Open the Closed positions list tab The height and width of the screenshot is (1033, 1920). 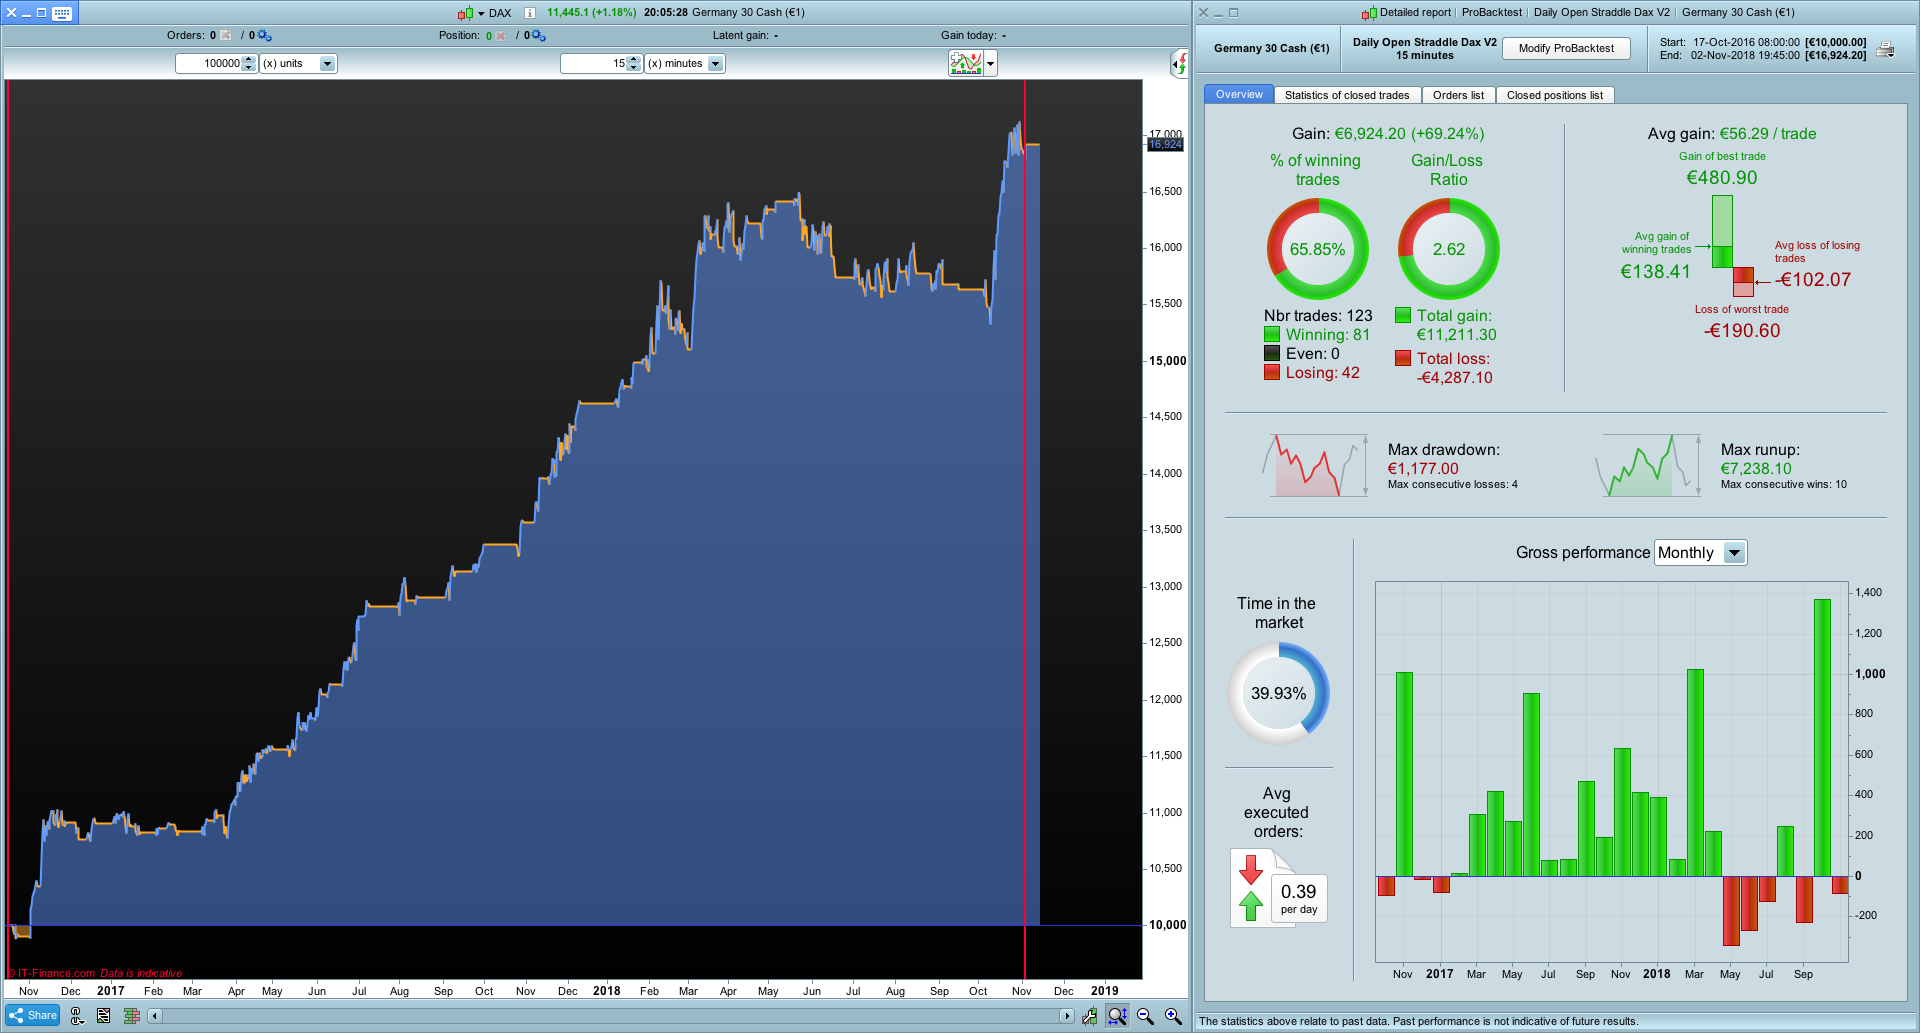point(1555,95)
